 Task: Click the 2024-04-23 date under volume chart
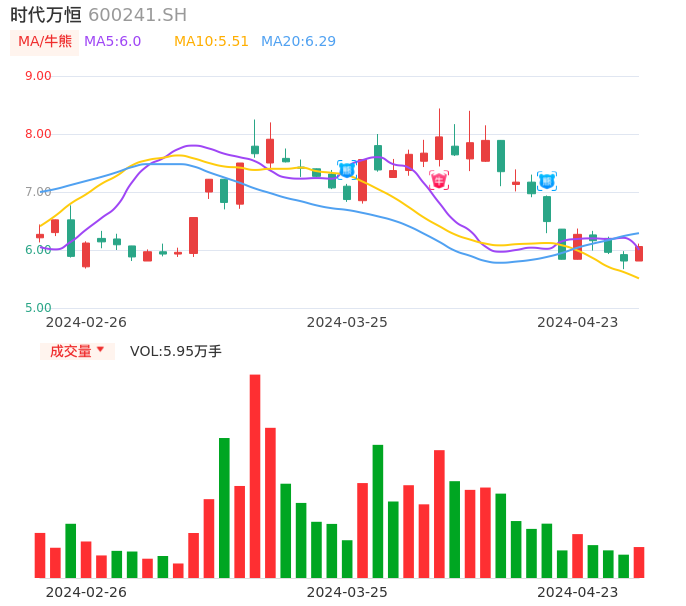click(577, 592)
